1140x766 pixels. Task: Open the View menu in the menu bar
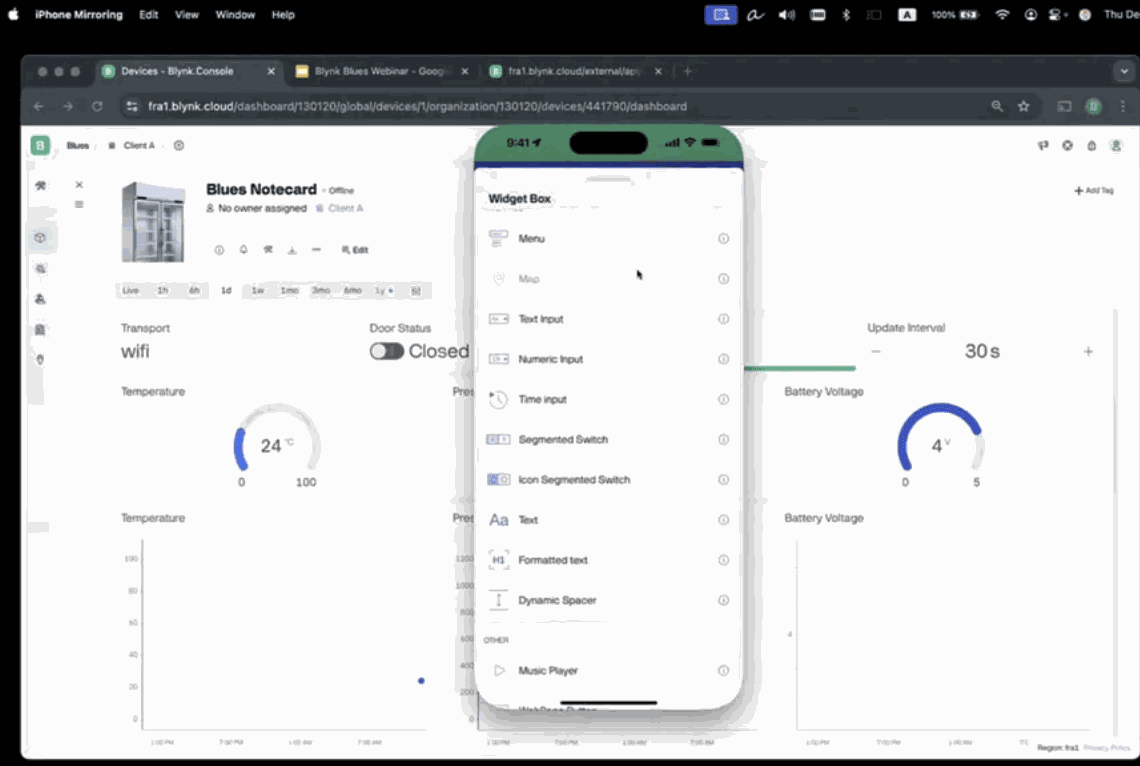[186, 15]
